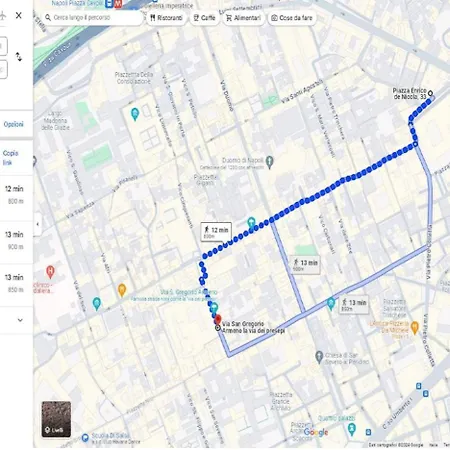Click the red destination pin on map
The height and width of the screenshot is (450, 450).
click(218, 319)
